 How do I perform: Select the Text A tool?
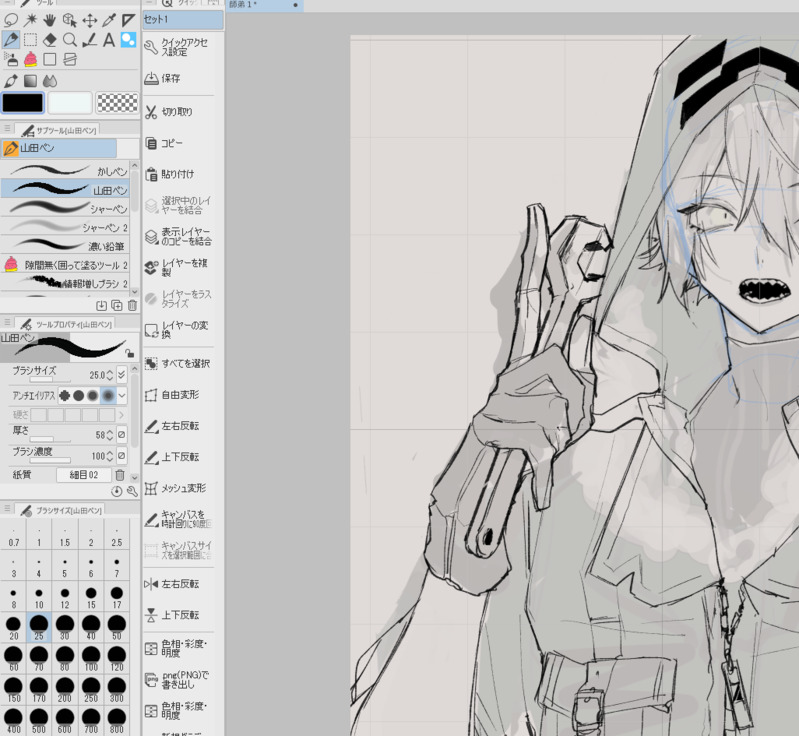[x=109, y=40]
